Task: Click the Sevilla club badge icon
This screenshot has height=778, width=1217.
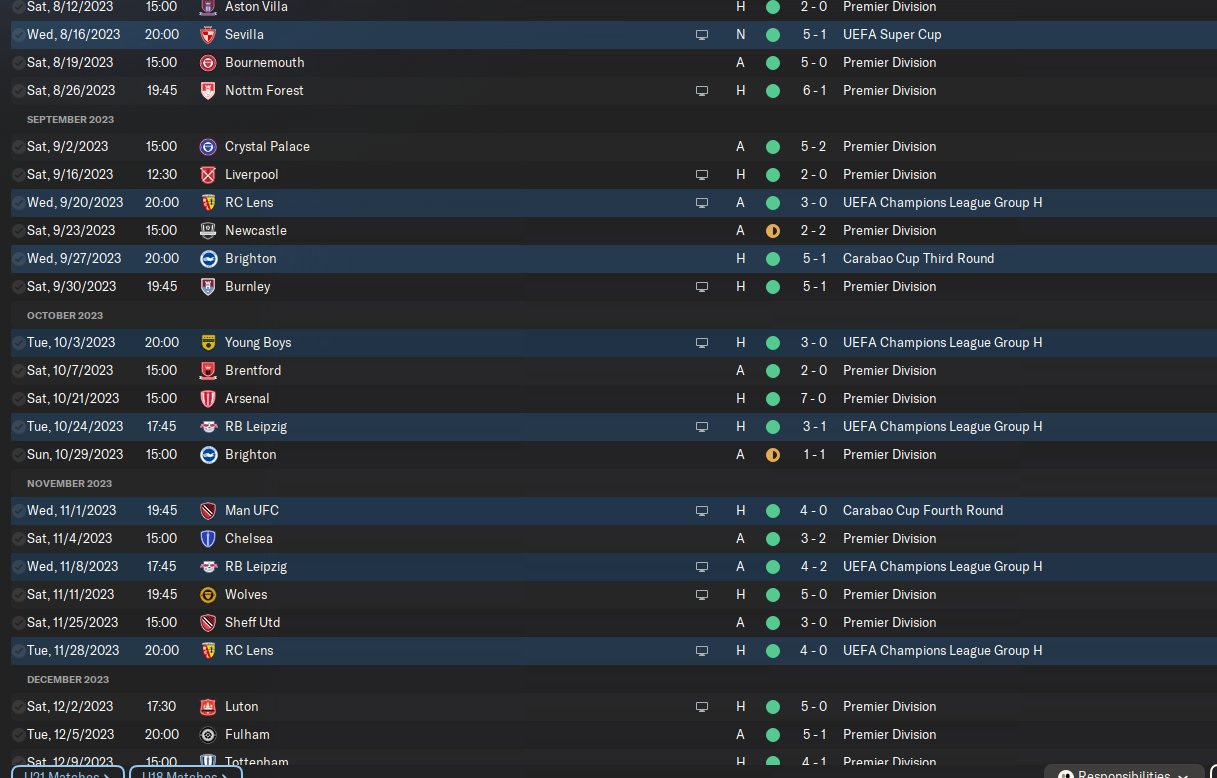Action: pos(208,34)
